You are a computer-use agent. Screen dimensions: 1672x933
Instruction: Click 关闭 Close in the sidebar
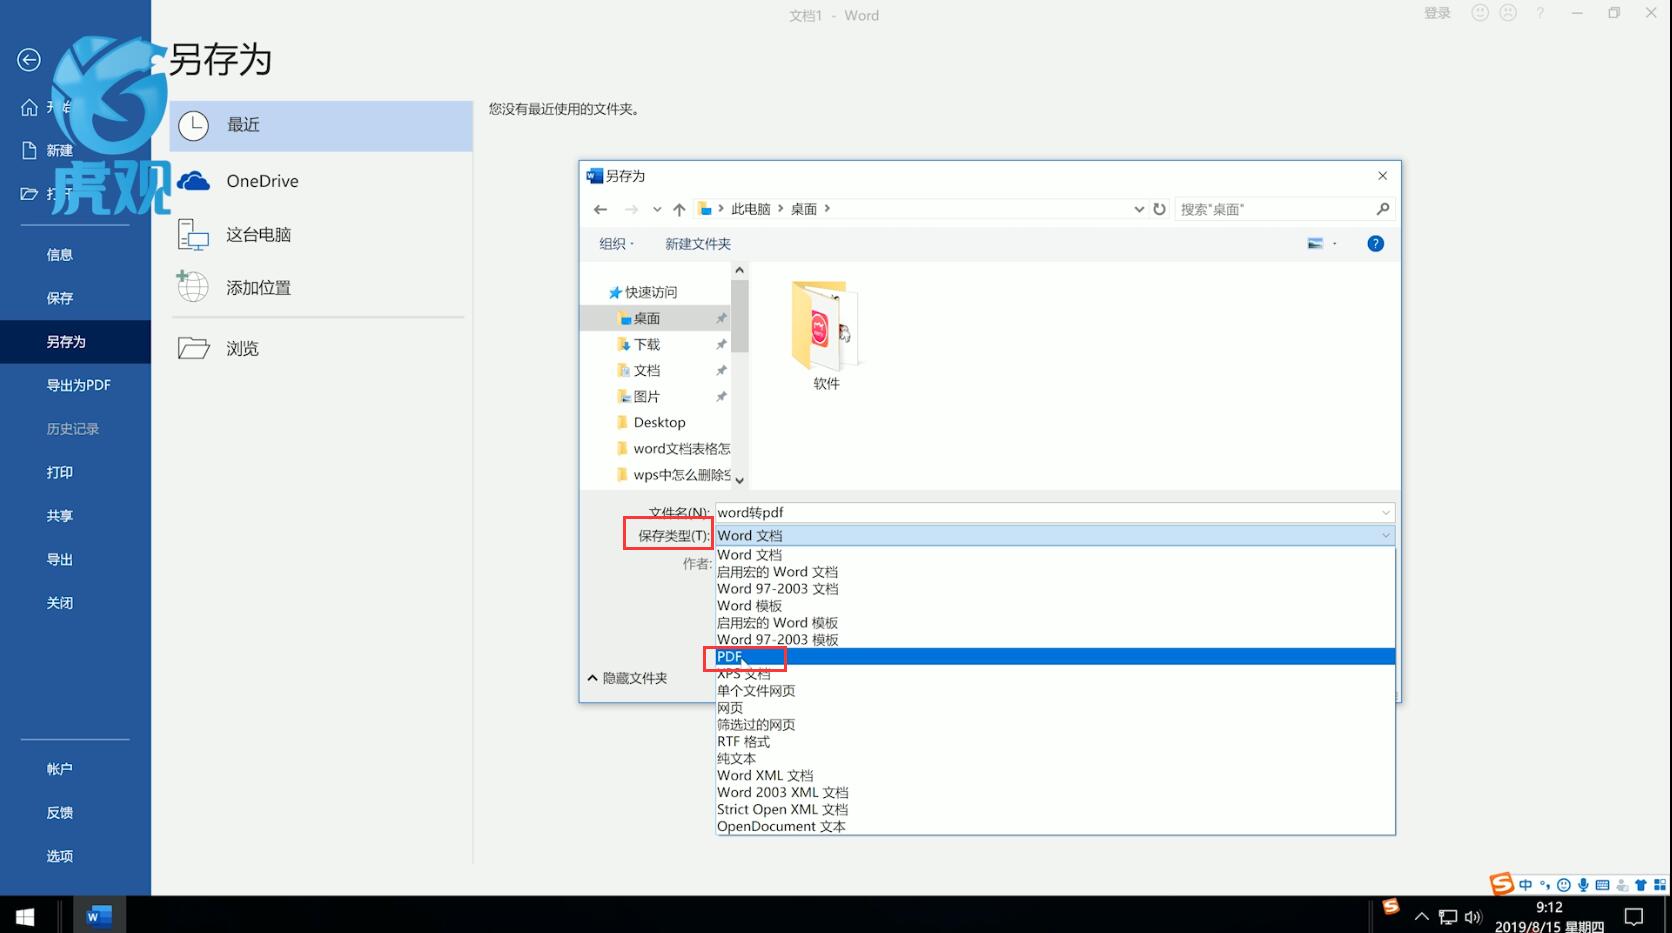(x=60, y=603)
